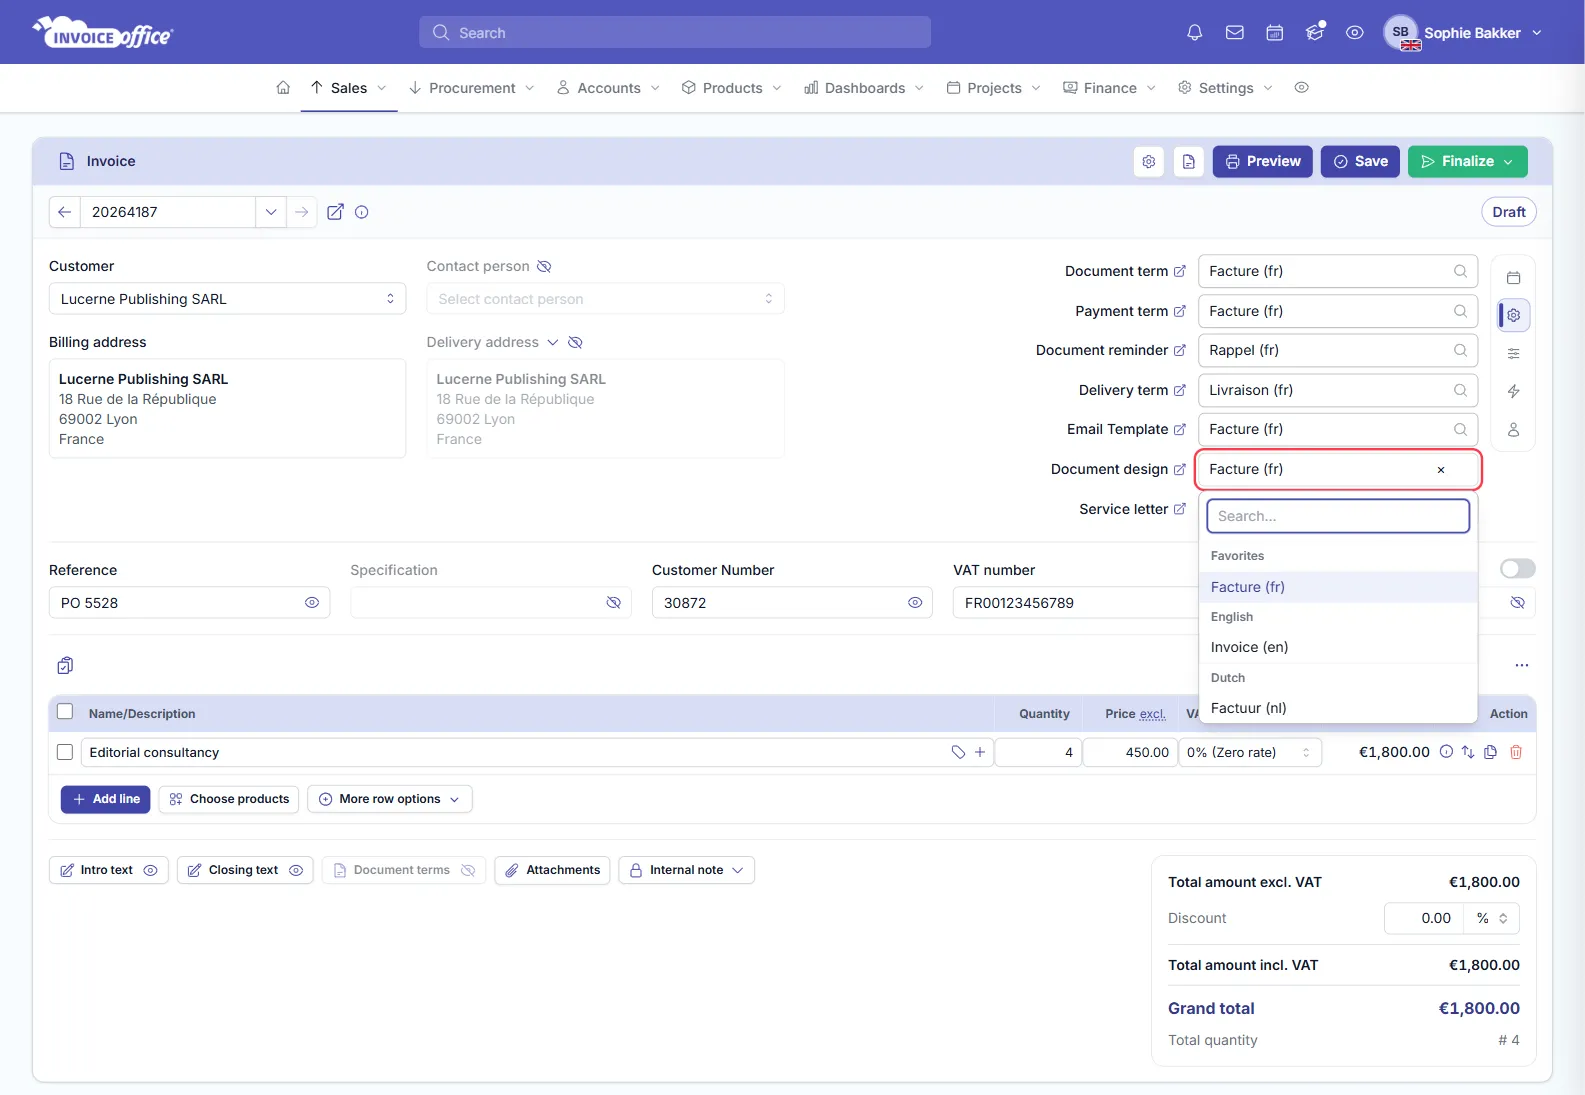Delete the Editorial consultancy line
The width and height of the screenshot is (1585, 1095).
pyautogui.click(x=1516, y=752)
